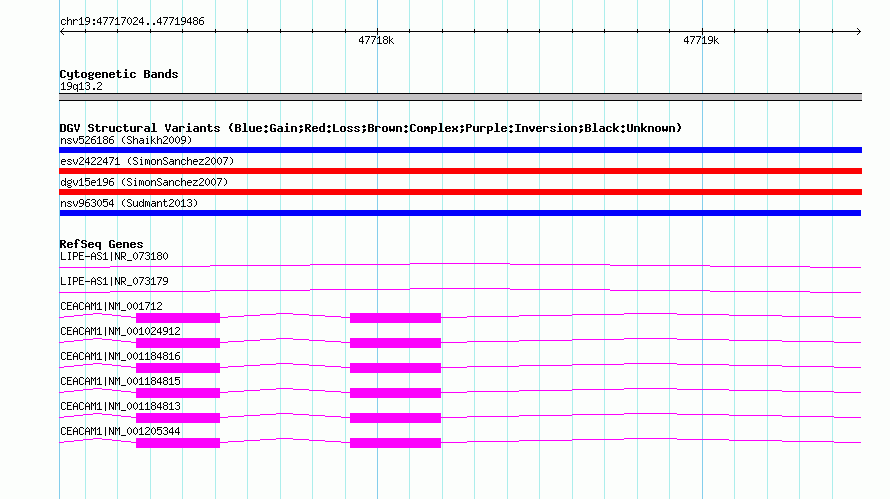Viewport: 890px width, 499px height.
Task: Open the CEACAM1|NM_001205344 transcript label
Action: (x=120, y=431)
